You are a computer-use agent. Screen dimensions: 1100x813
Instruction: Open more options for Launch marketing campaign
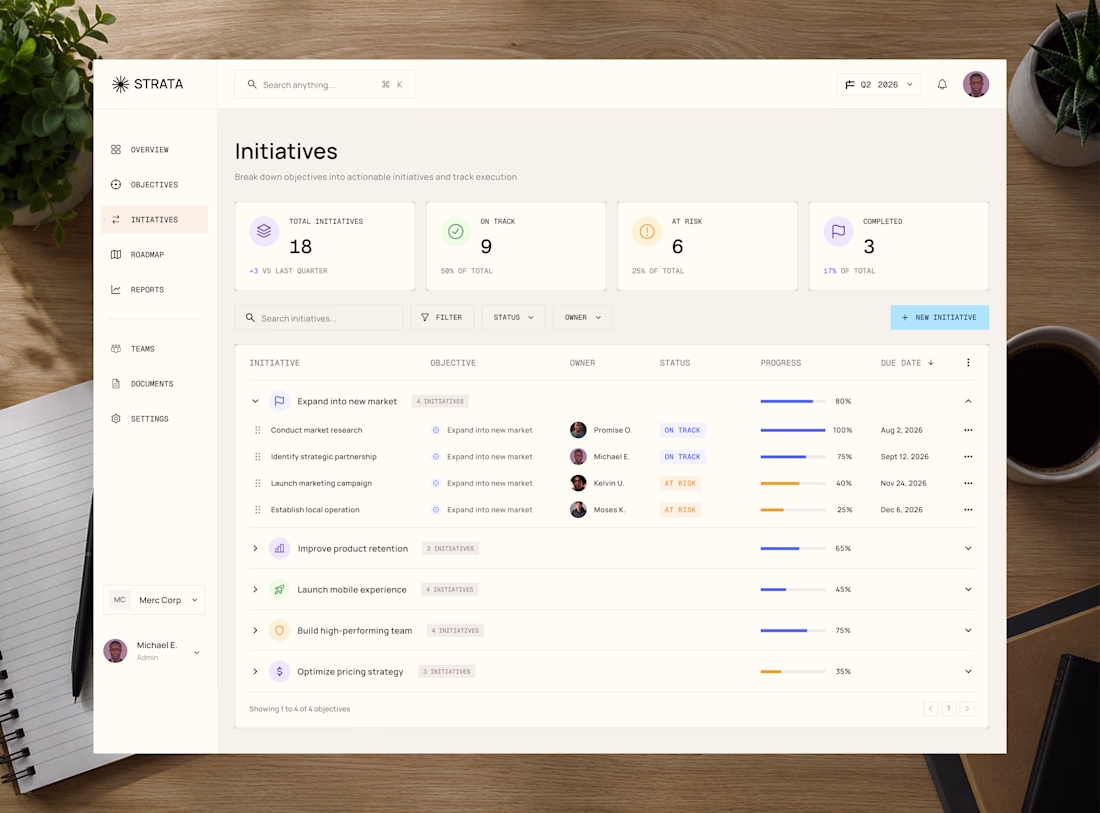(968, 483)
